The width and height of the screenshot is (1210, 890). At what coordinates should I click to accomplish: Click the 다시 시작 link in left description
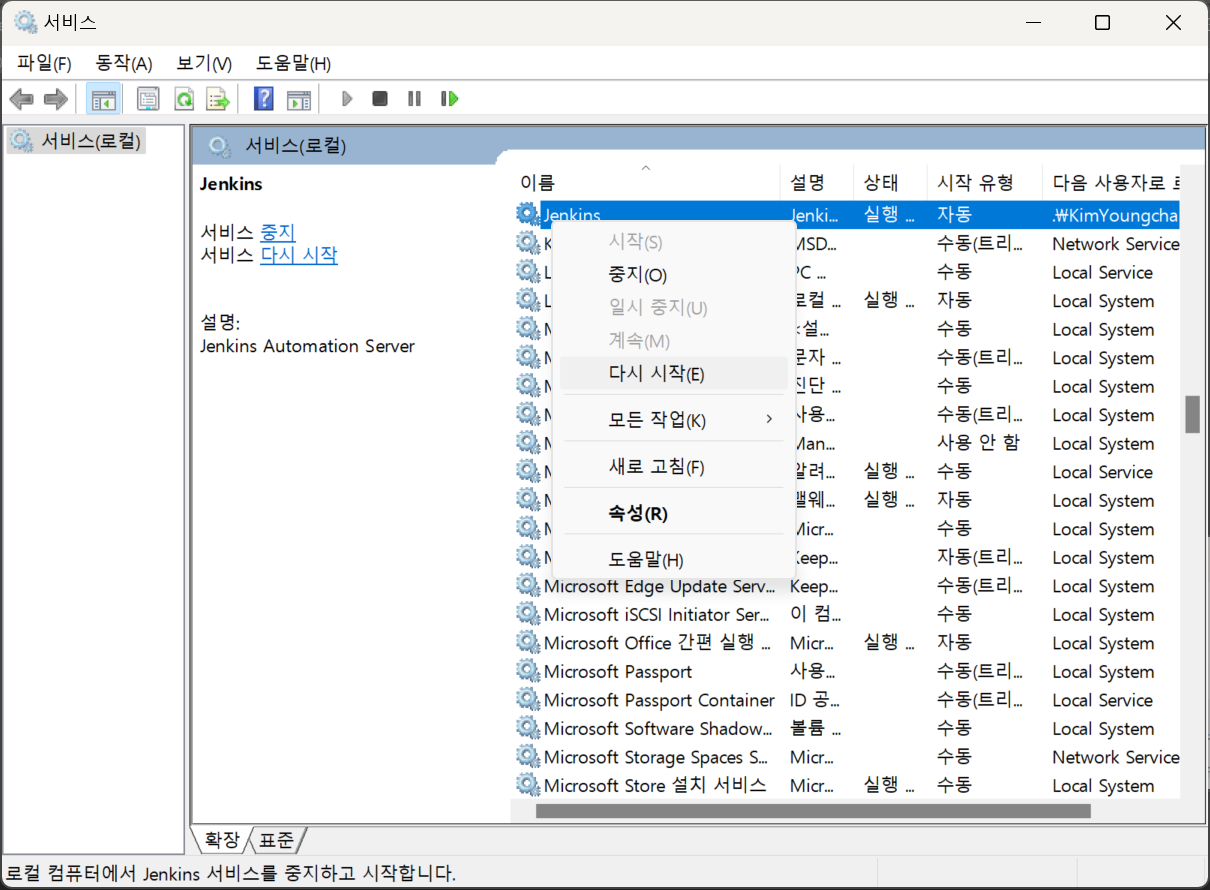[299, 255]
